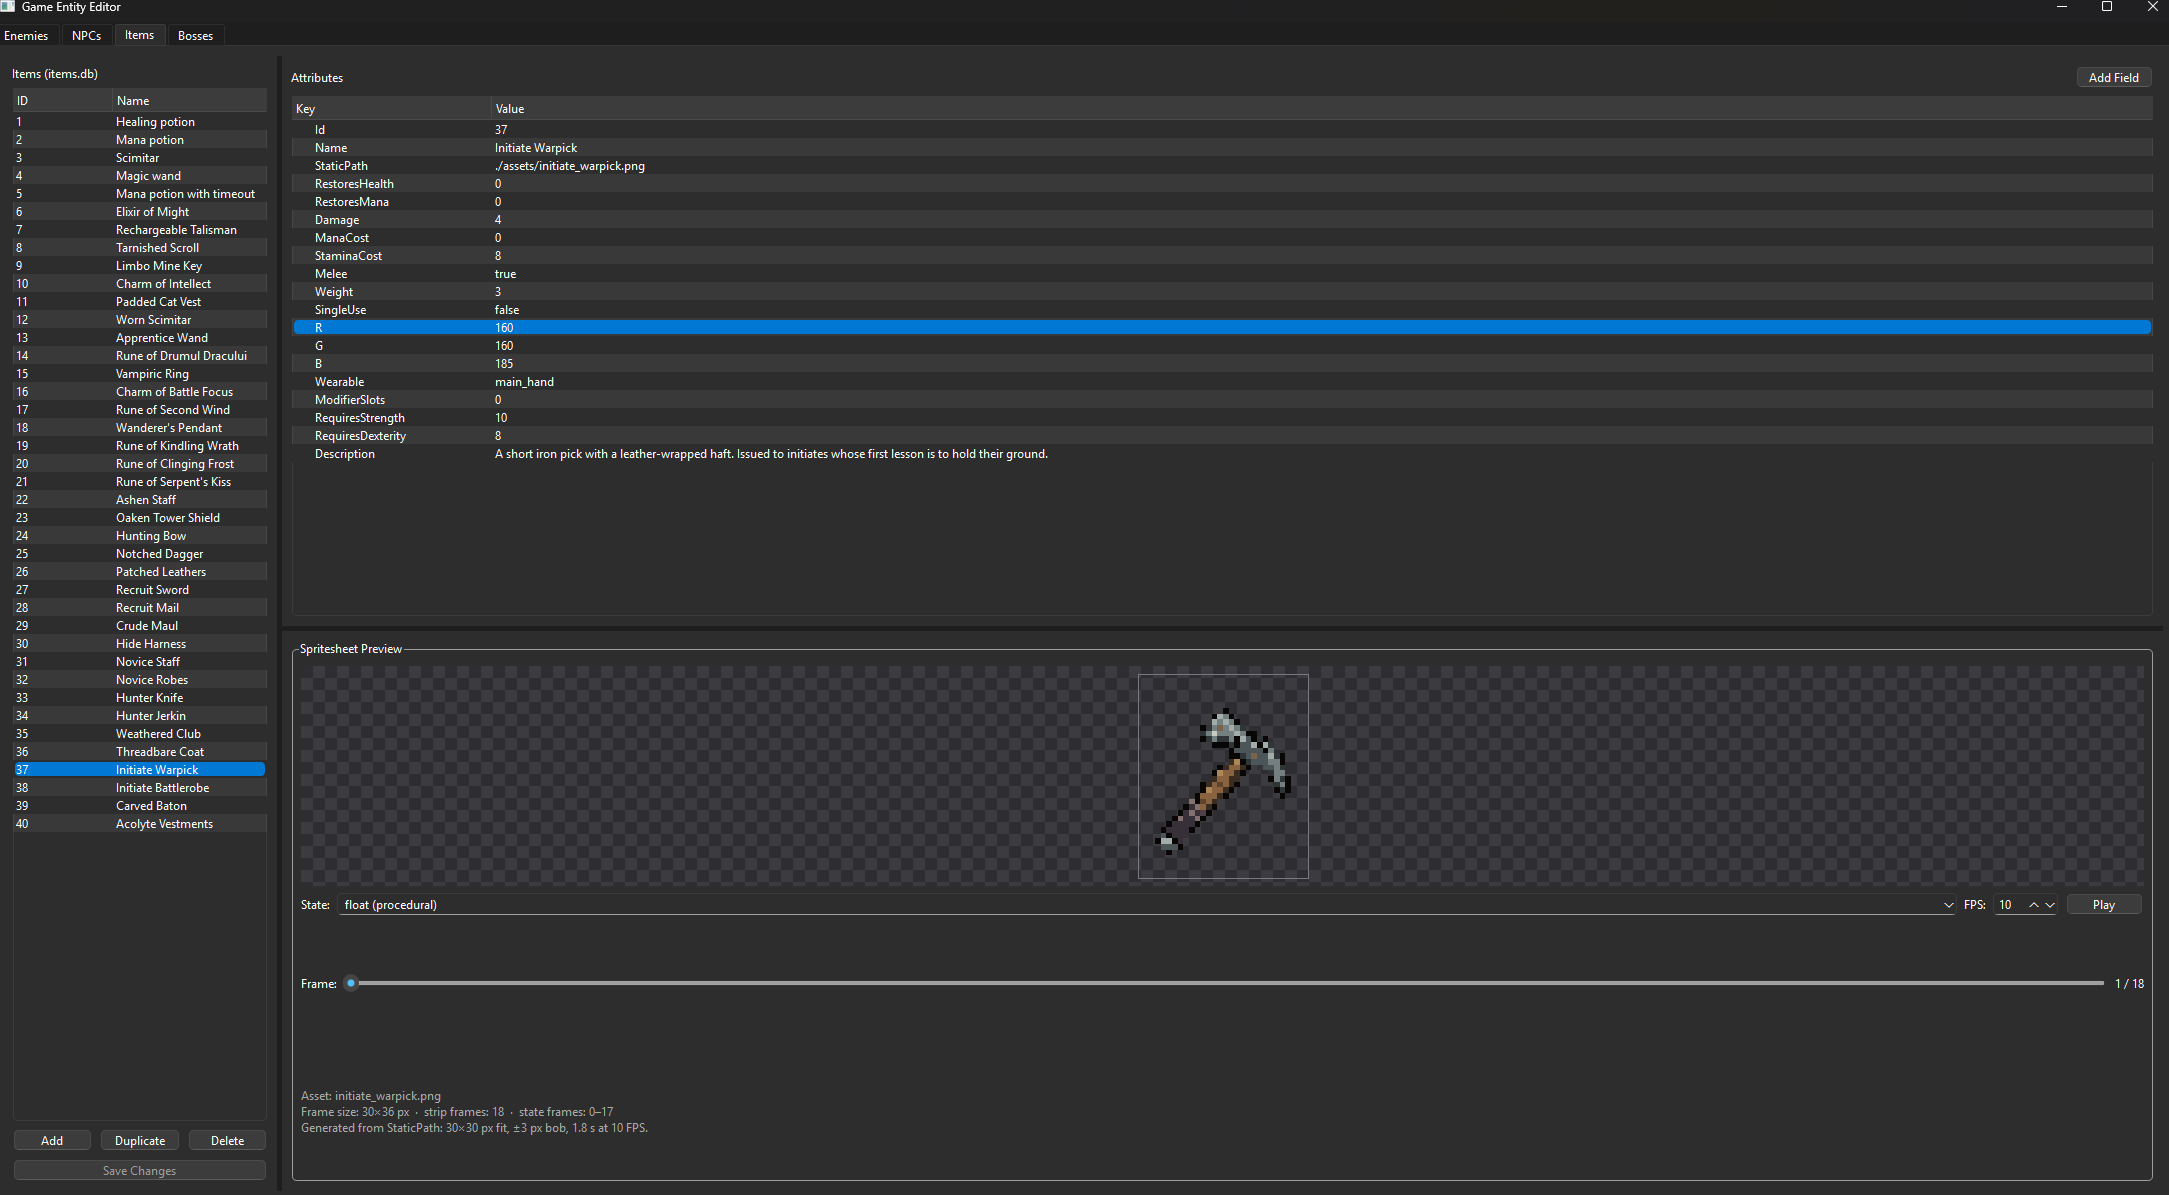
Task: Select the Crude Maul item
Action: (140, 625)
